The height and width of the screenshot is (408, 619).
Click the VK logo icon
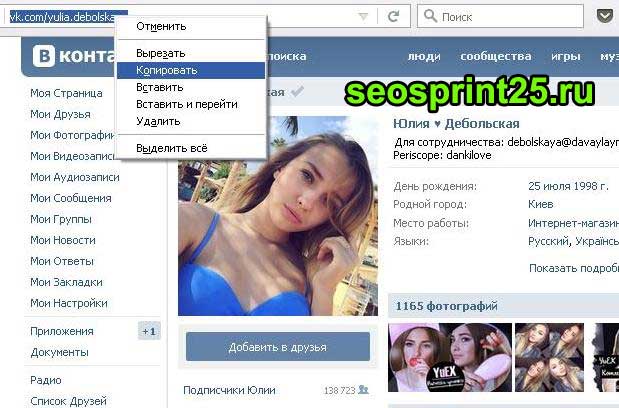(x=43, y=56)
